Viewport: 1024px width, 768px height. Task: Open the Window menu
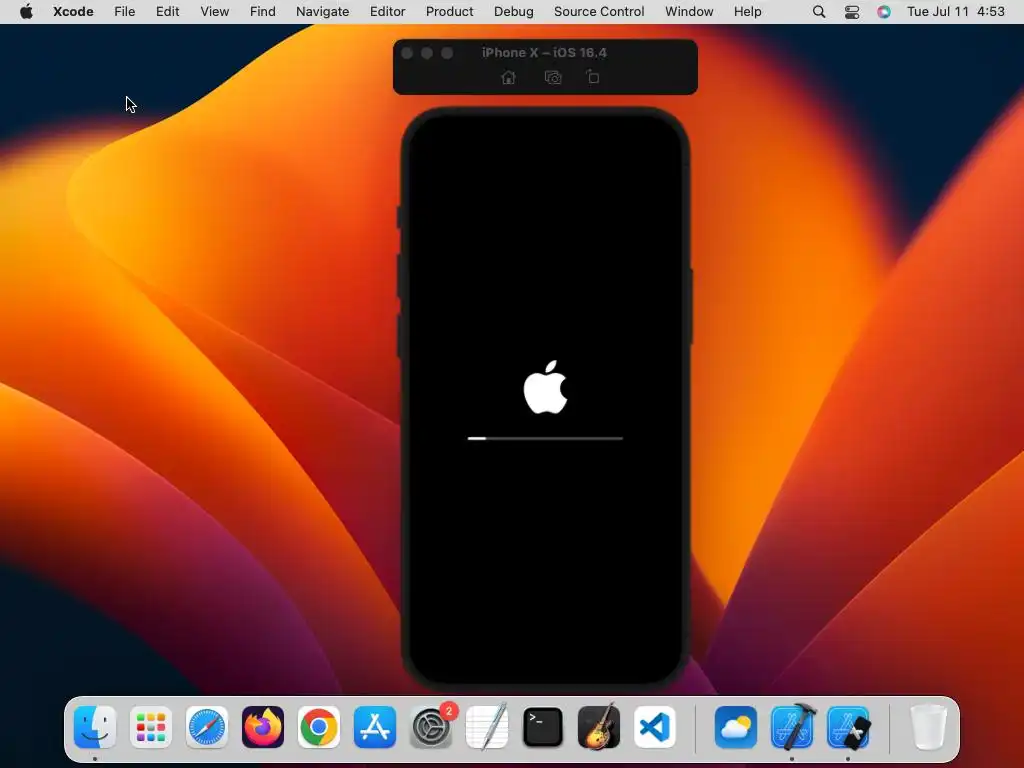(x=689, y=11)
